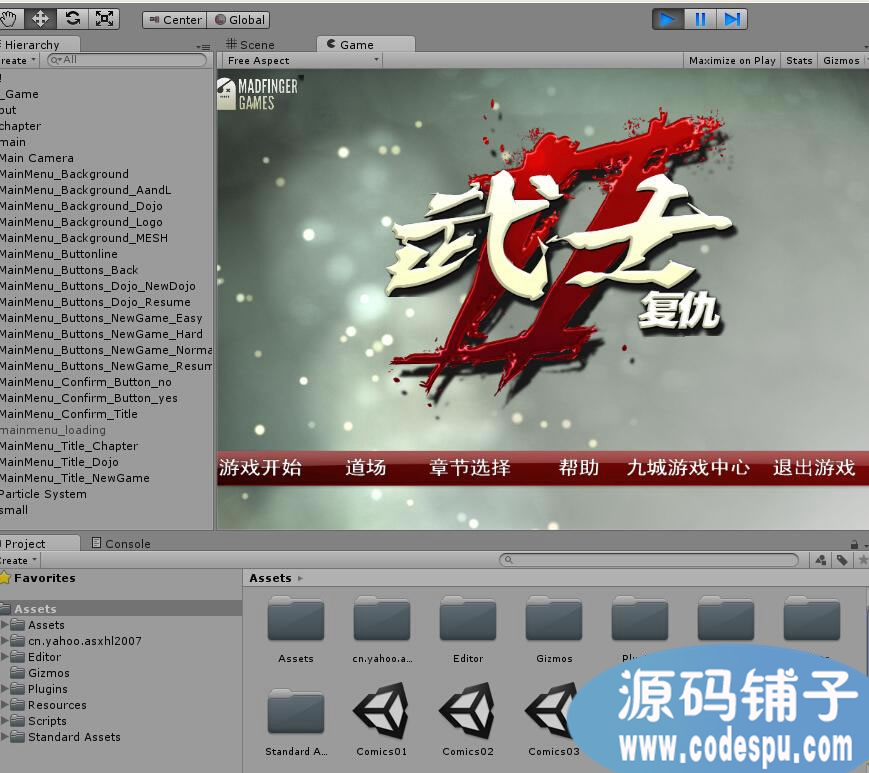
Task: Open the Gizmos dropdown
Action: pyautogui.click(x=844, y=60)
